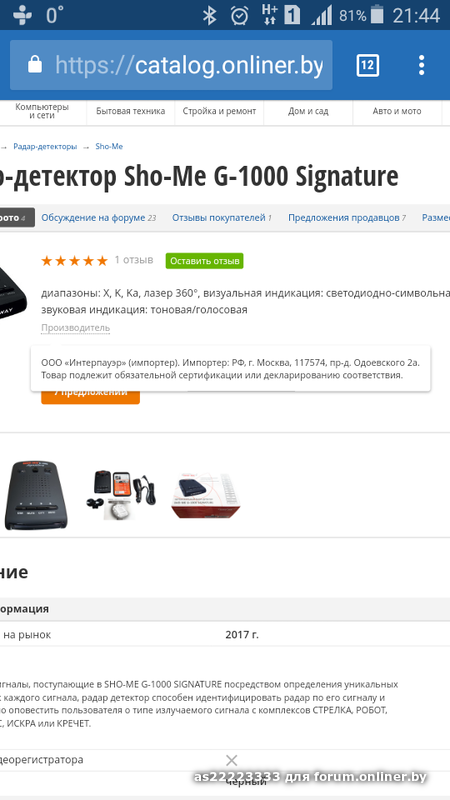Switch to Отзывы покупателей tab
Screen dimensions: 450x800
click(221, 218)
